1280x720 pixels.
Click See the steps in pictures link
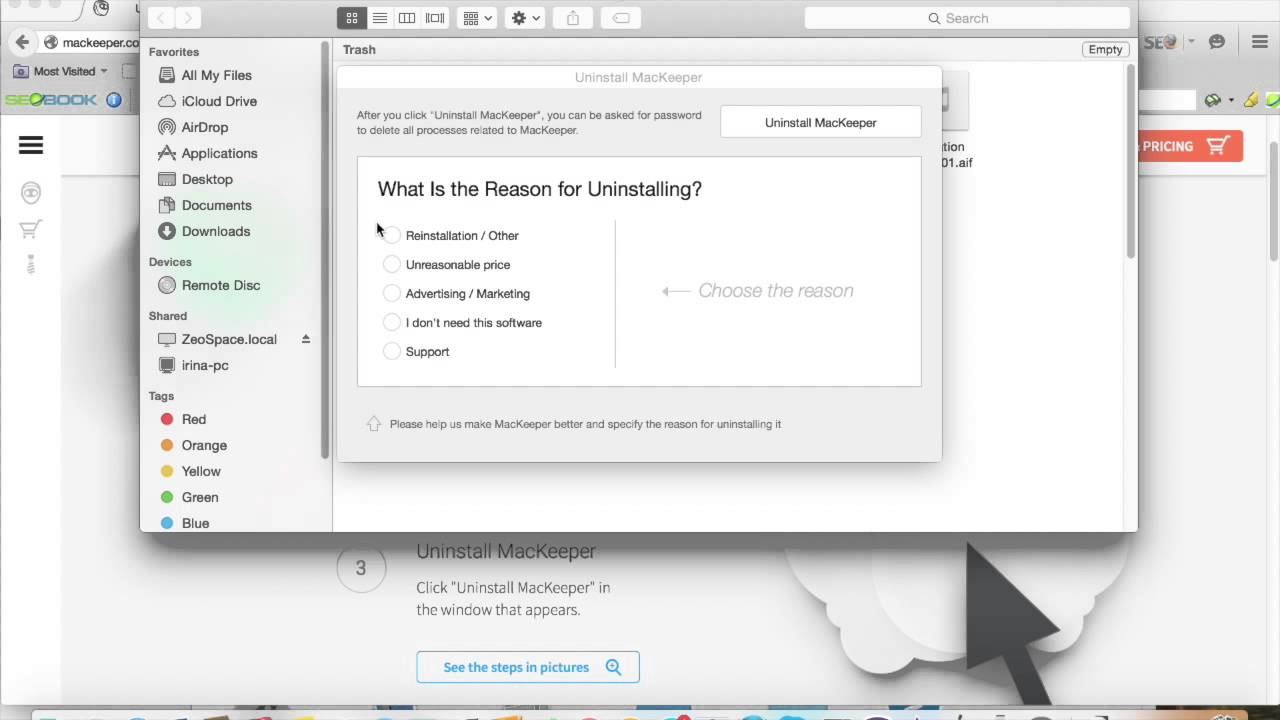(x=528, y=667)
